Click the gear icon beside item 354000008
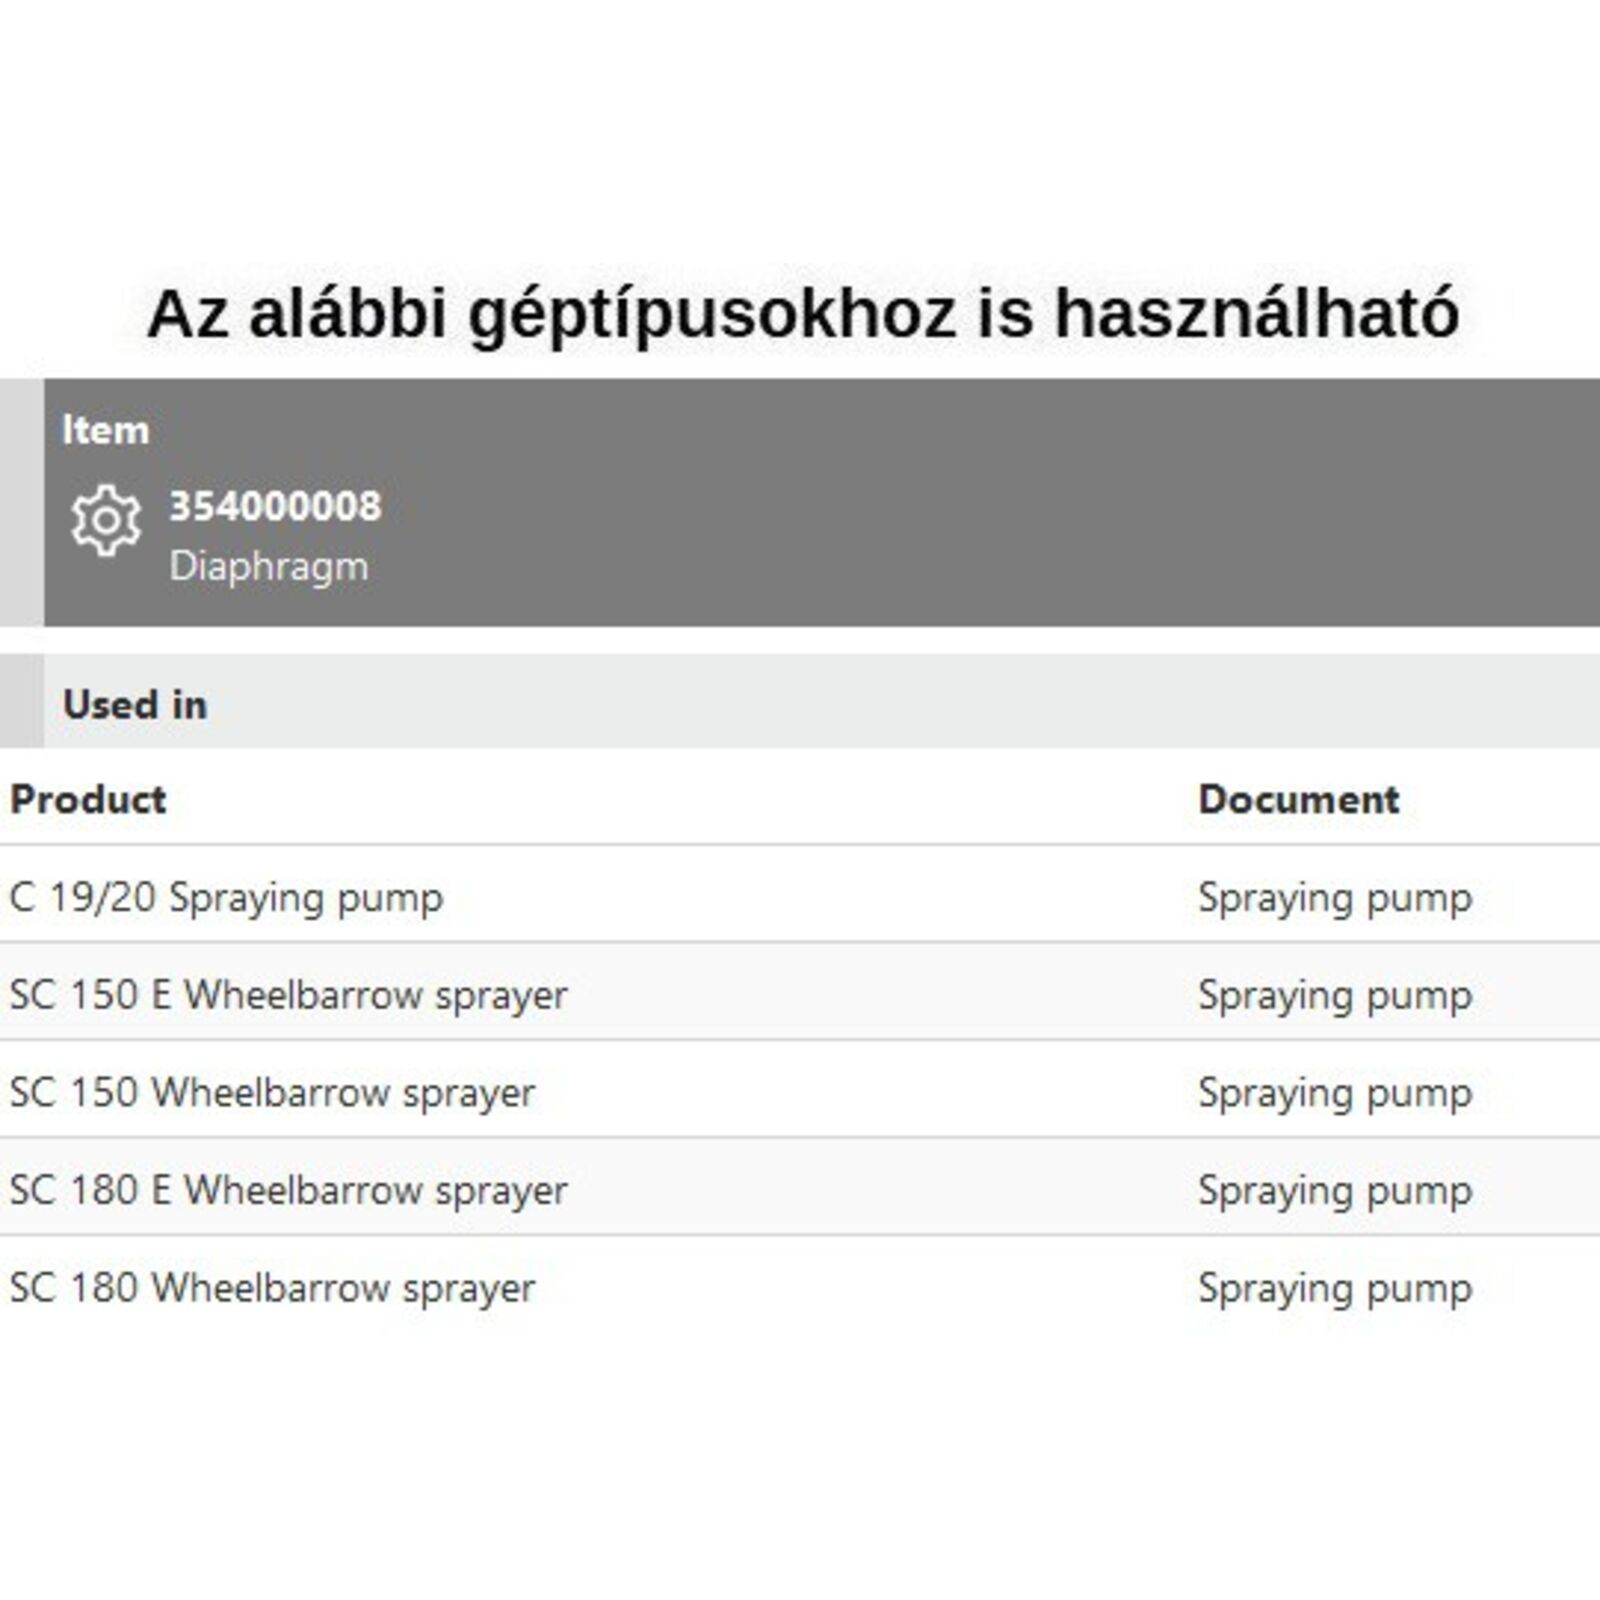 105,520
